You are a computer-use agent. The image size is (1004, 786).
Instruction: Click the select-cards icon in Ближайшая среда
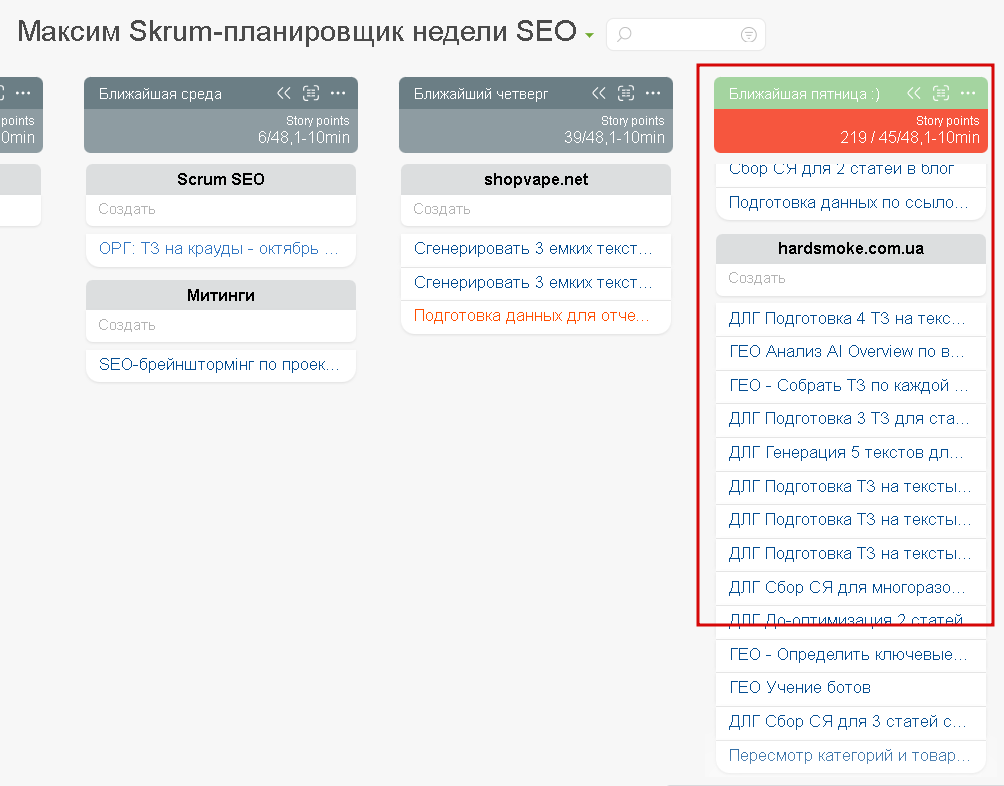tap(312, 93)
